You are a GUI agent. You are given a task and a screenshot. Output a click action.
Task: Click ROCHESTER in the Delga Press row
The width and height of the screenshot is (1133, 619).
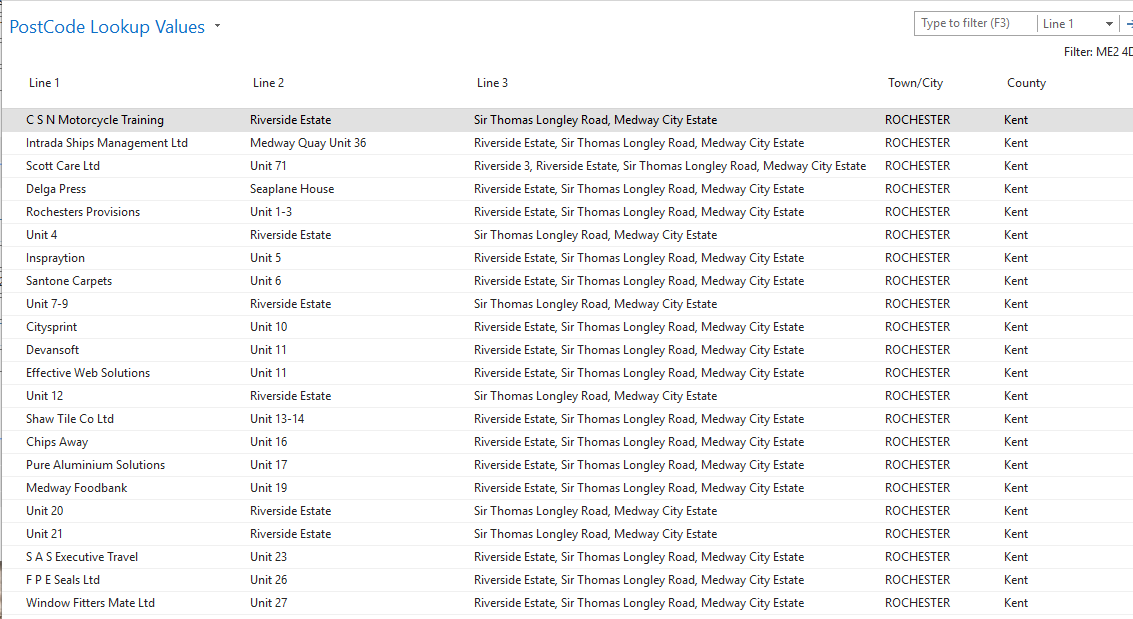pyautogui.click(x=918, y=189)
